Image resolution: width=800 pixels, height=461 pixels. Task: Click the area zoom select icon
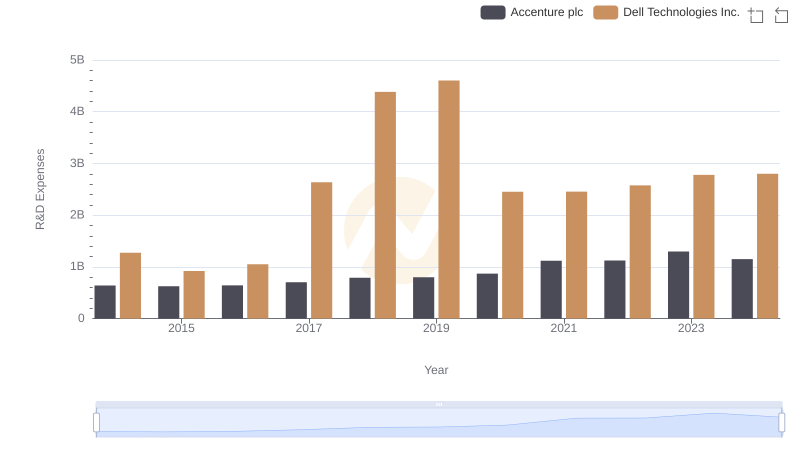point(756,14)
